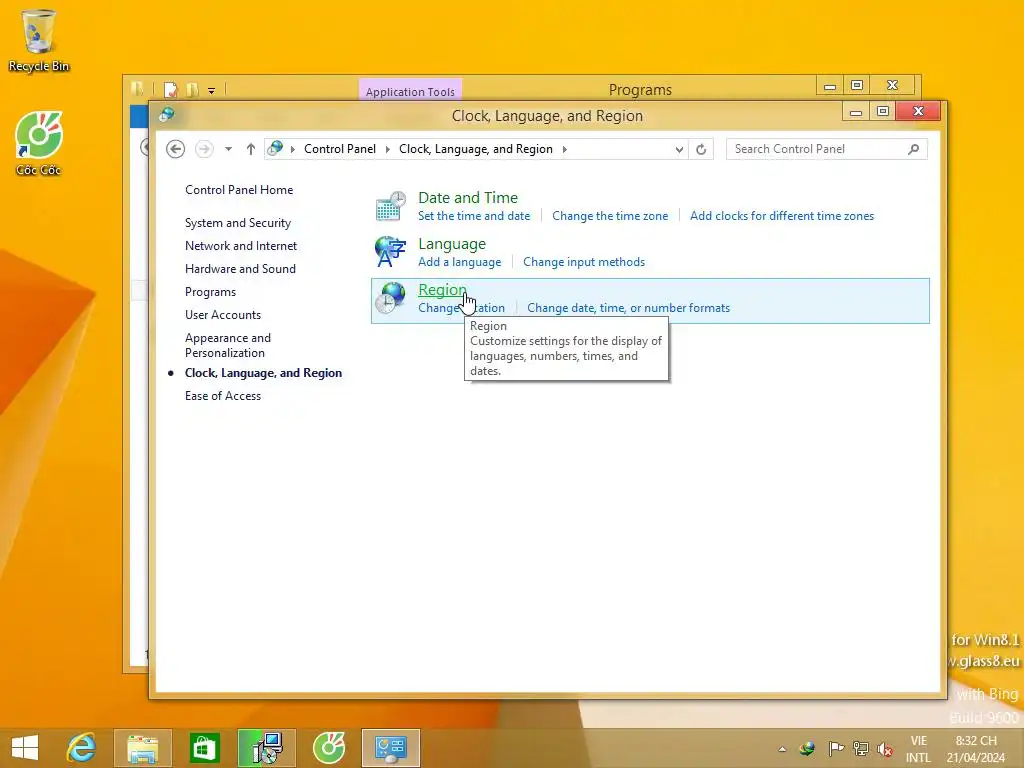Minimize the Programs background window
The image size is (1024, 768).
coord(830,86)
